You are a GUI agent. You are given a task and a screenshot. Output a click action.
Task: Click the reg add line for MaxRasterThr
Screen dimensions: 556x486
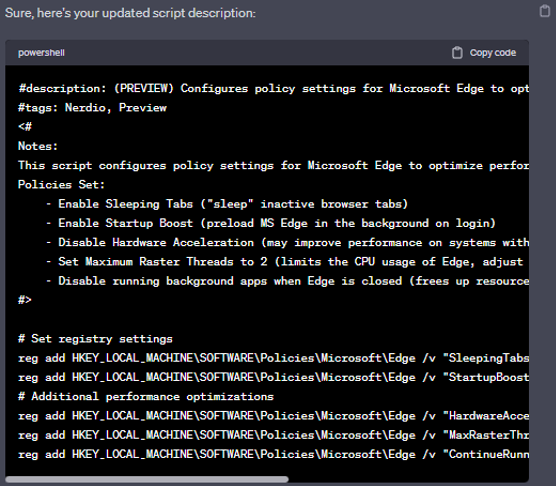coord(273,435)
